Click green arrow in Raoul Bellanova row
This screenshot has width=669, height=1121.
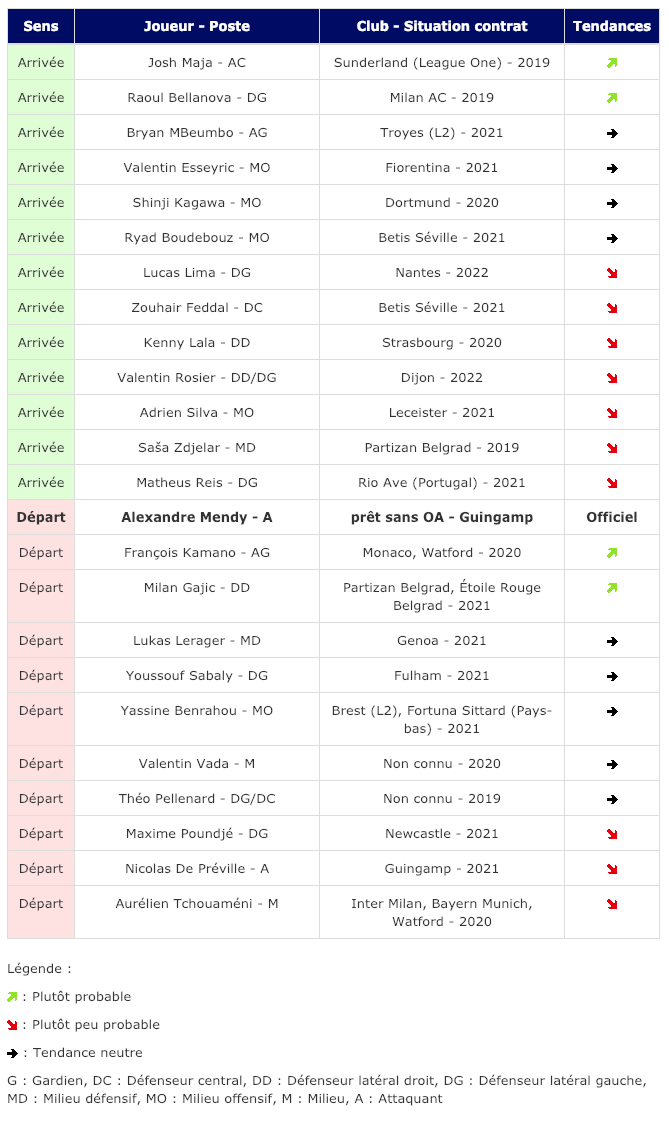click(x=612, y=98)
